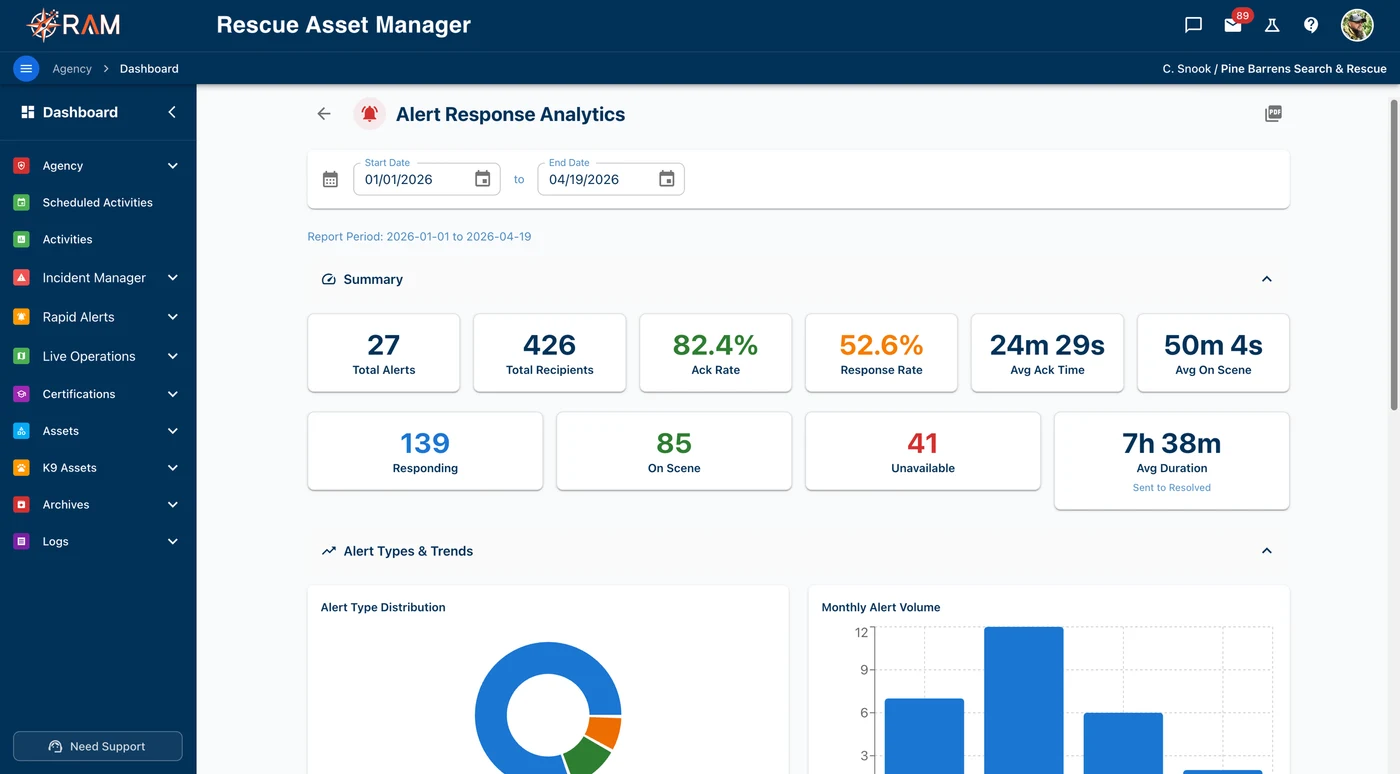Open mail inbox with 89 badge
Viewport: 1400px width, 774px height.
pyautogui.click(x=1233, y=25)
